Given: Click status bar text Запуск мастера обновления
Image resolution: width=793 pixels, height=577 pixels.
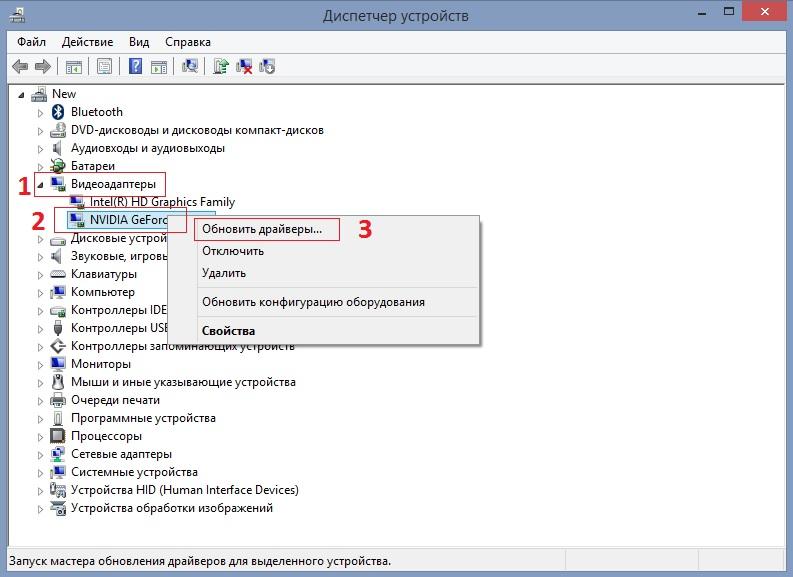Looking at the screenshot, I should (x=200, y=561).
